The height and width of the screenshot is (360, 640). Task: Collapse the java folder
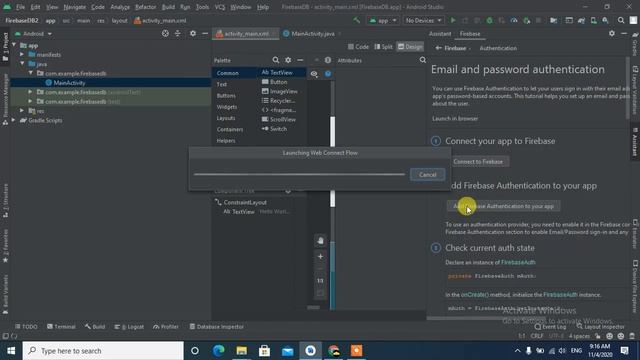coord(22,64)
